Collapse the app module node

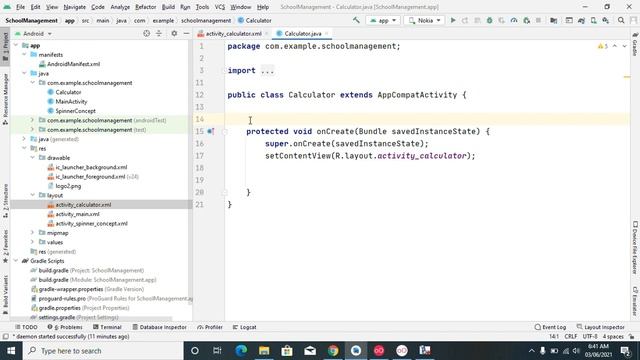coord(16,45)
